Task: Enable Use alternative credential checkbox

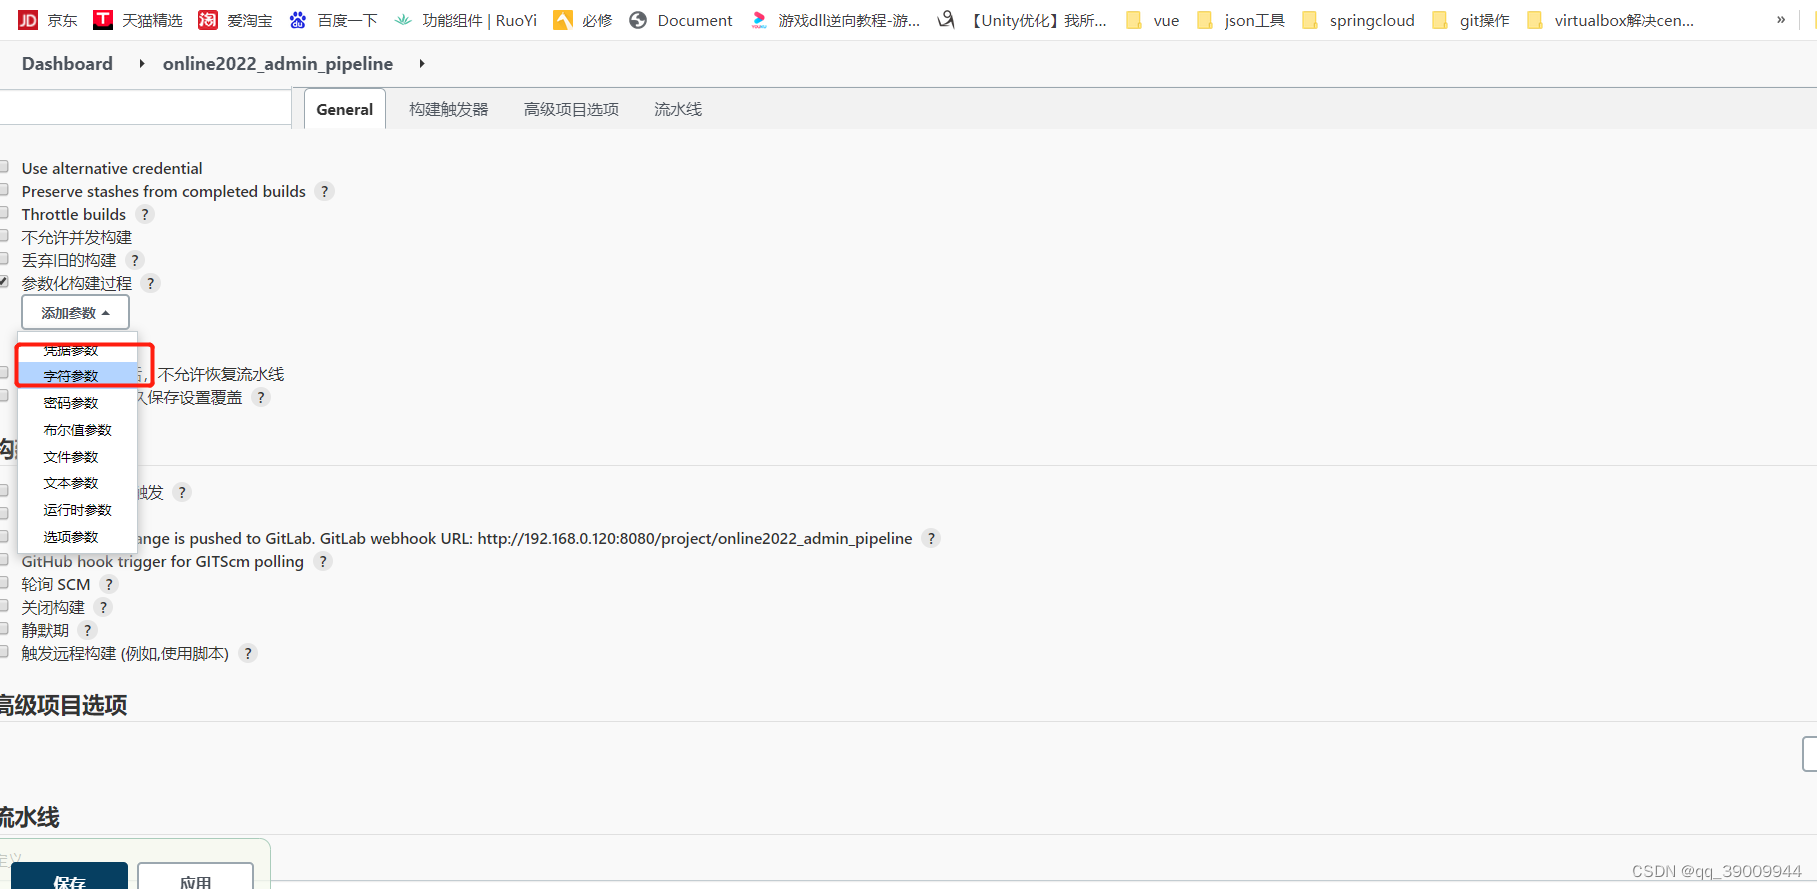Action: 4,167
